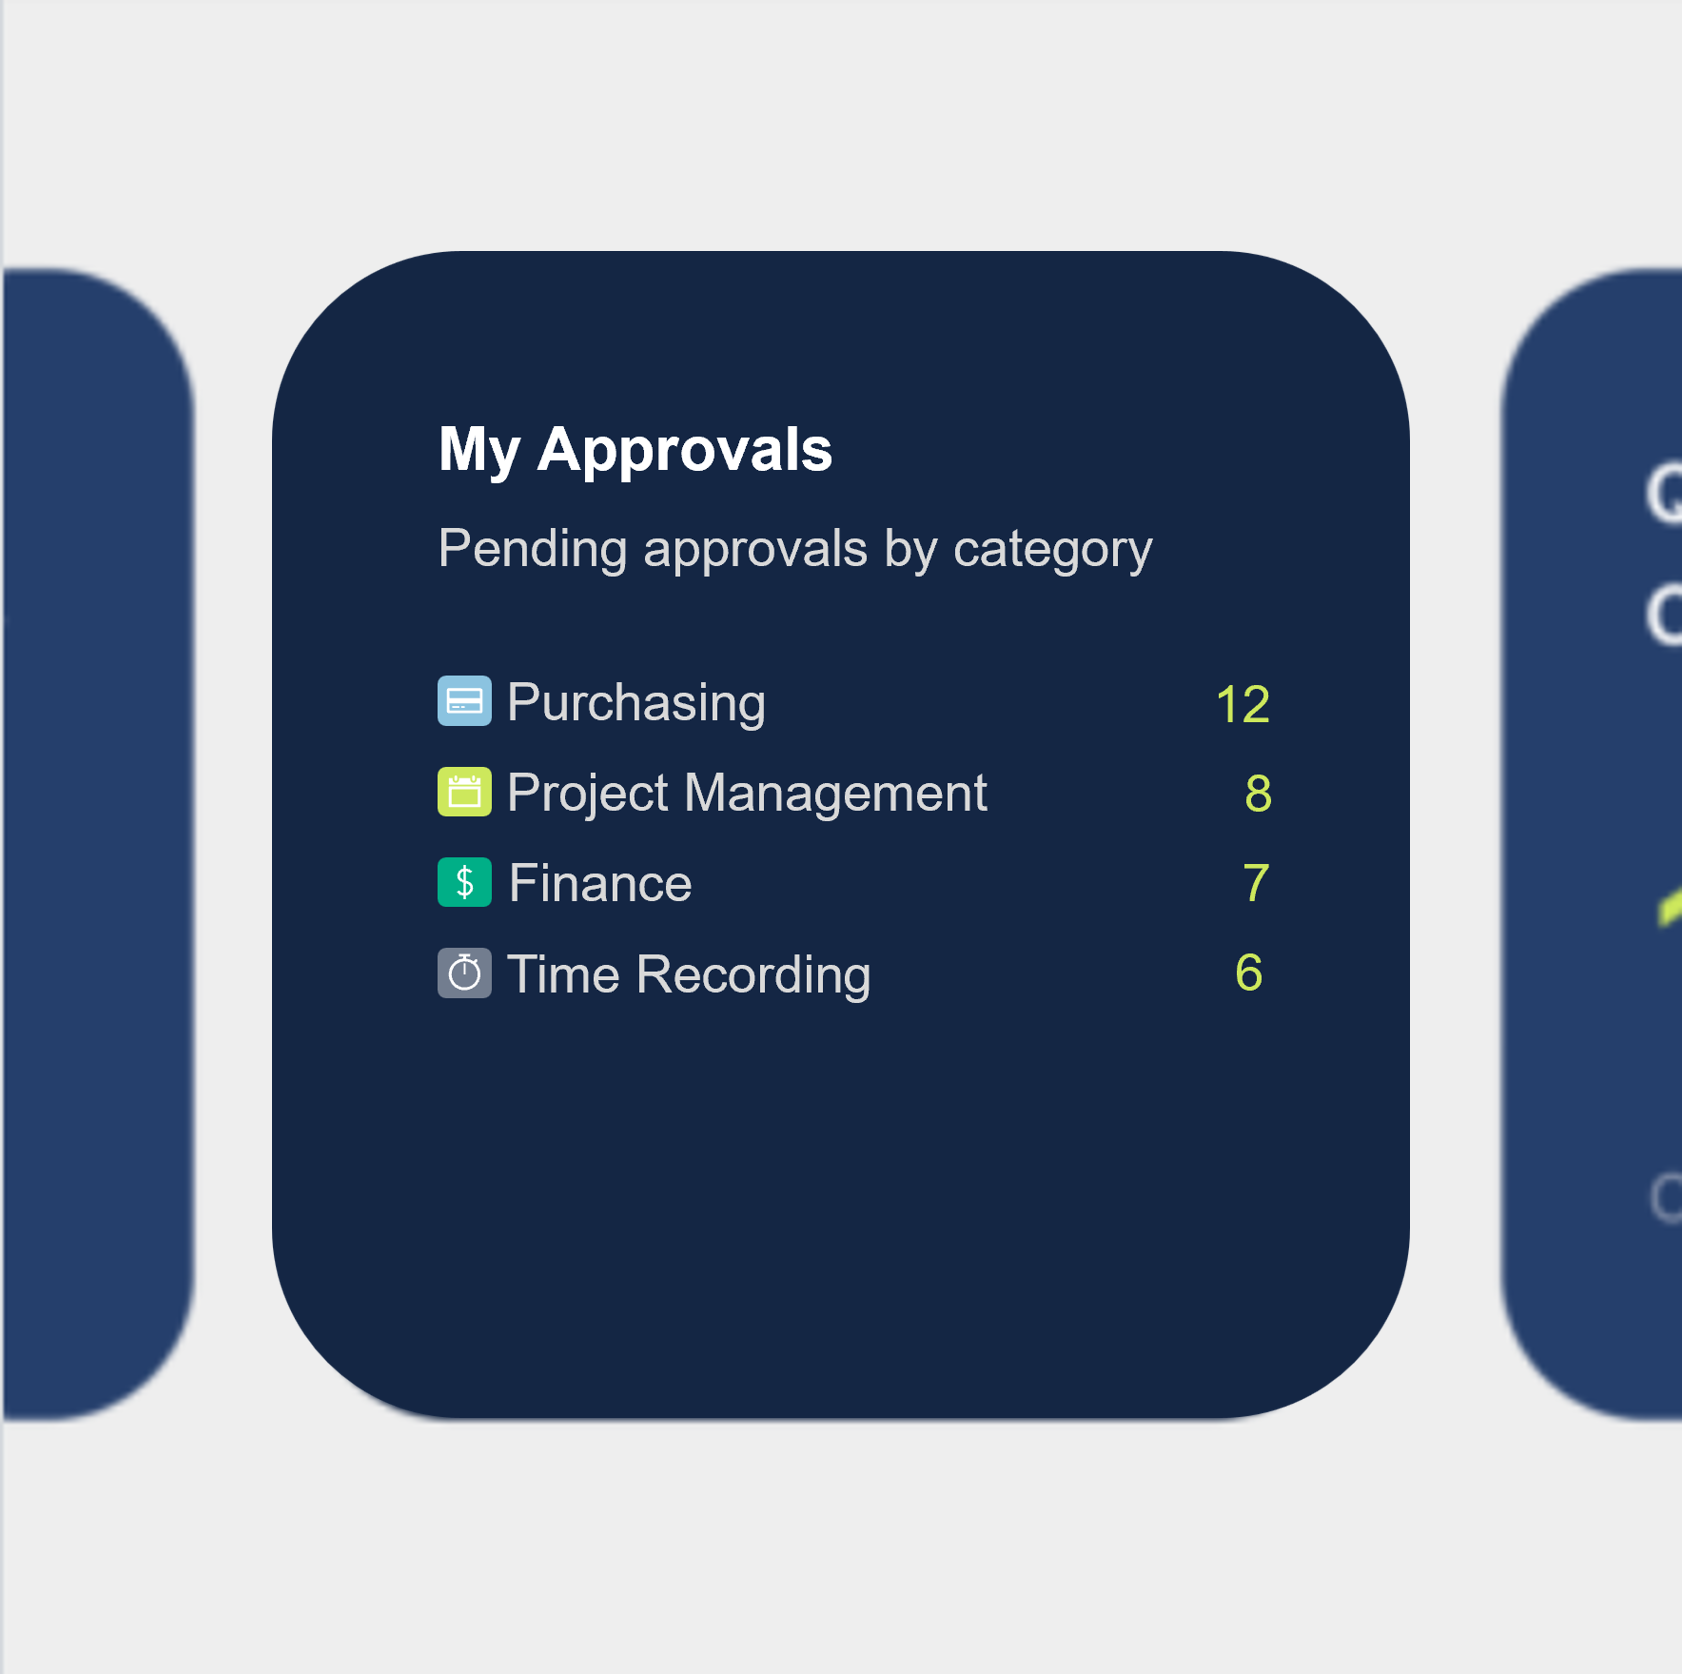Image resolution: width=1682 pixels, height=1674 pixels.
Task: Select the My Approvals card title
Action: pyautogui.click(x=635, y=449)
